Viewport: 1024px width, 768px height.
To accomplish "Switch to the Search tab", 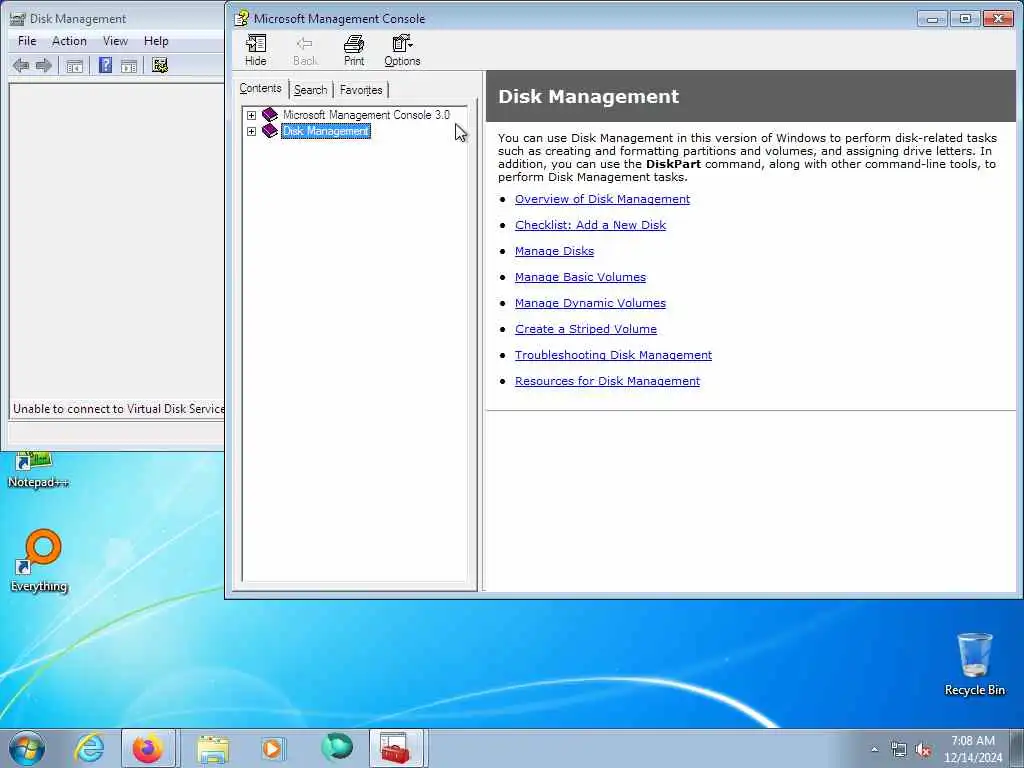I will tap(310, 89).
